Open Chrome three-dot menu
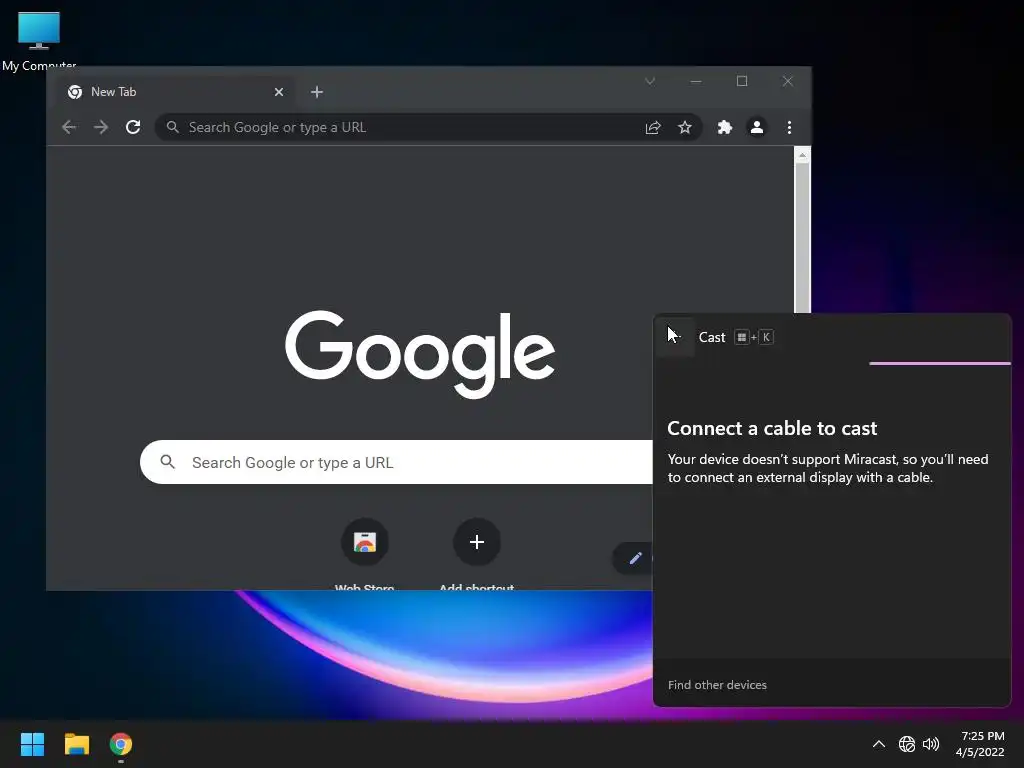Viewport: 1024px width, 768px height. (x=790, y=127)
